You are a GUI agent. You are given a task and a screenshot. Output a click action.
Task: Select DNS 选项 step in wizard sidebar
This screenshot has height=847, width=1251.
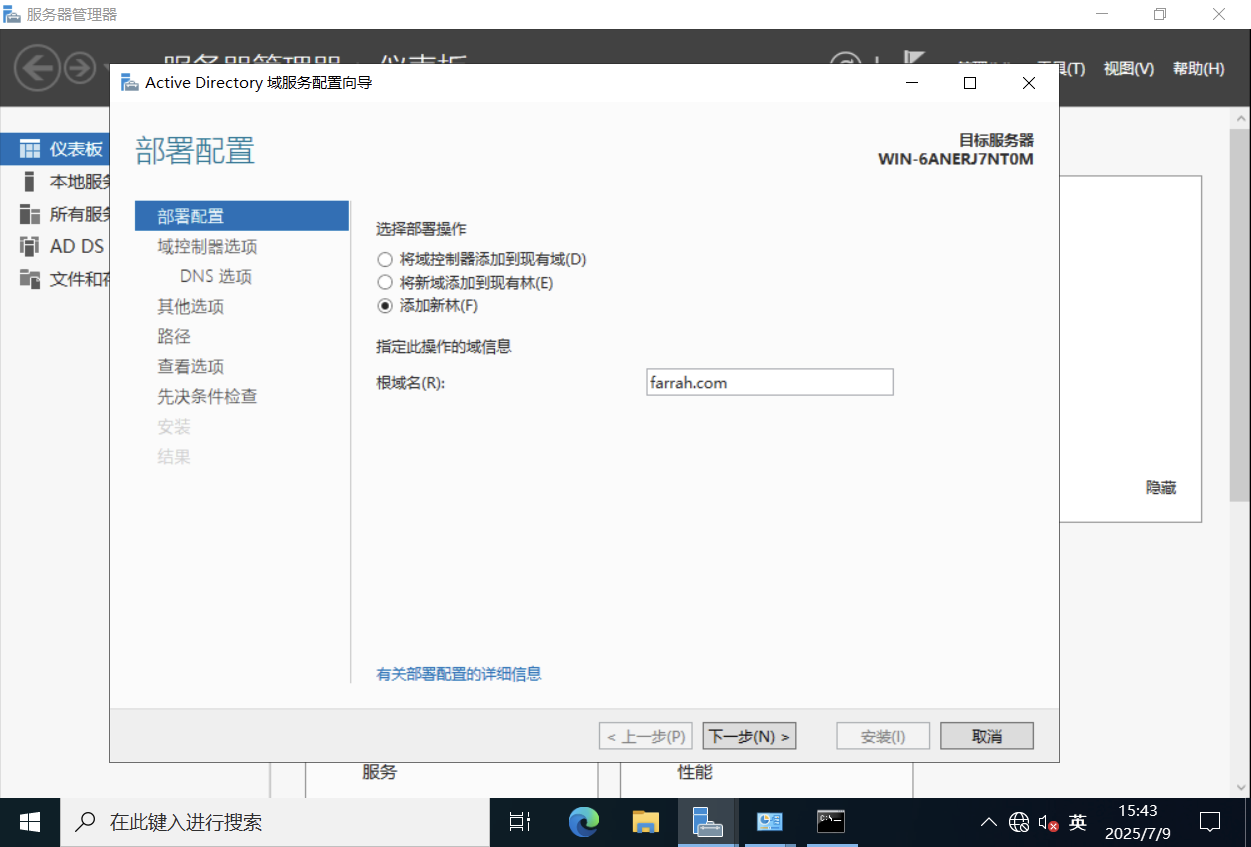coord(216,276)
